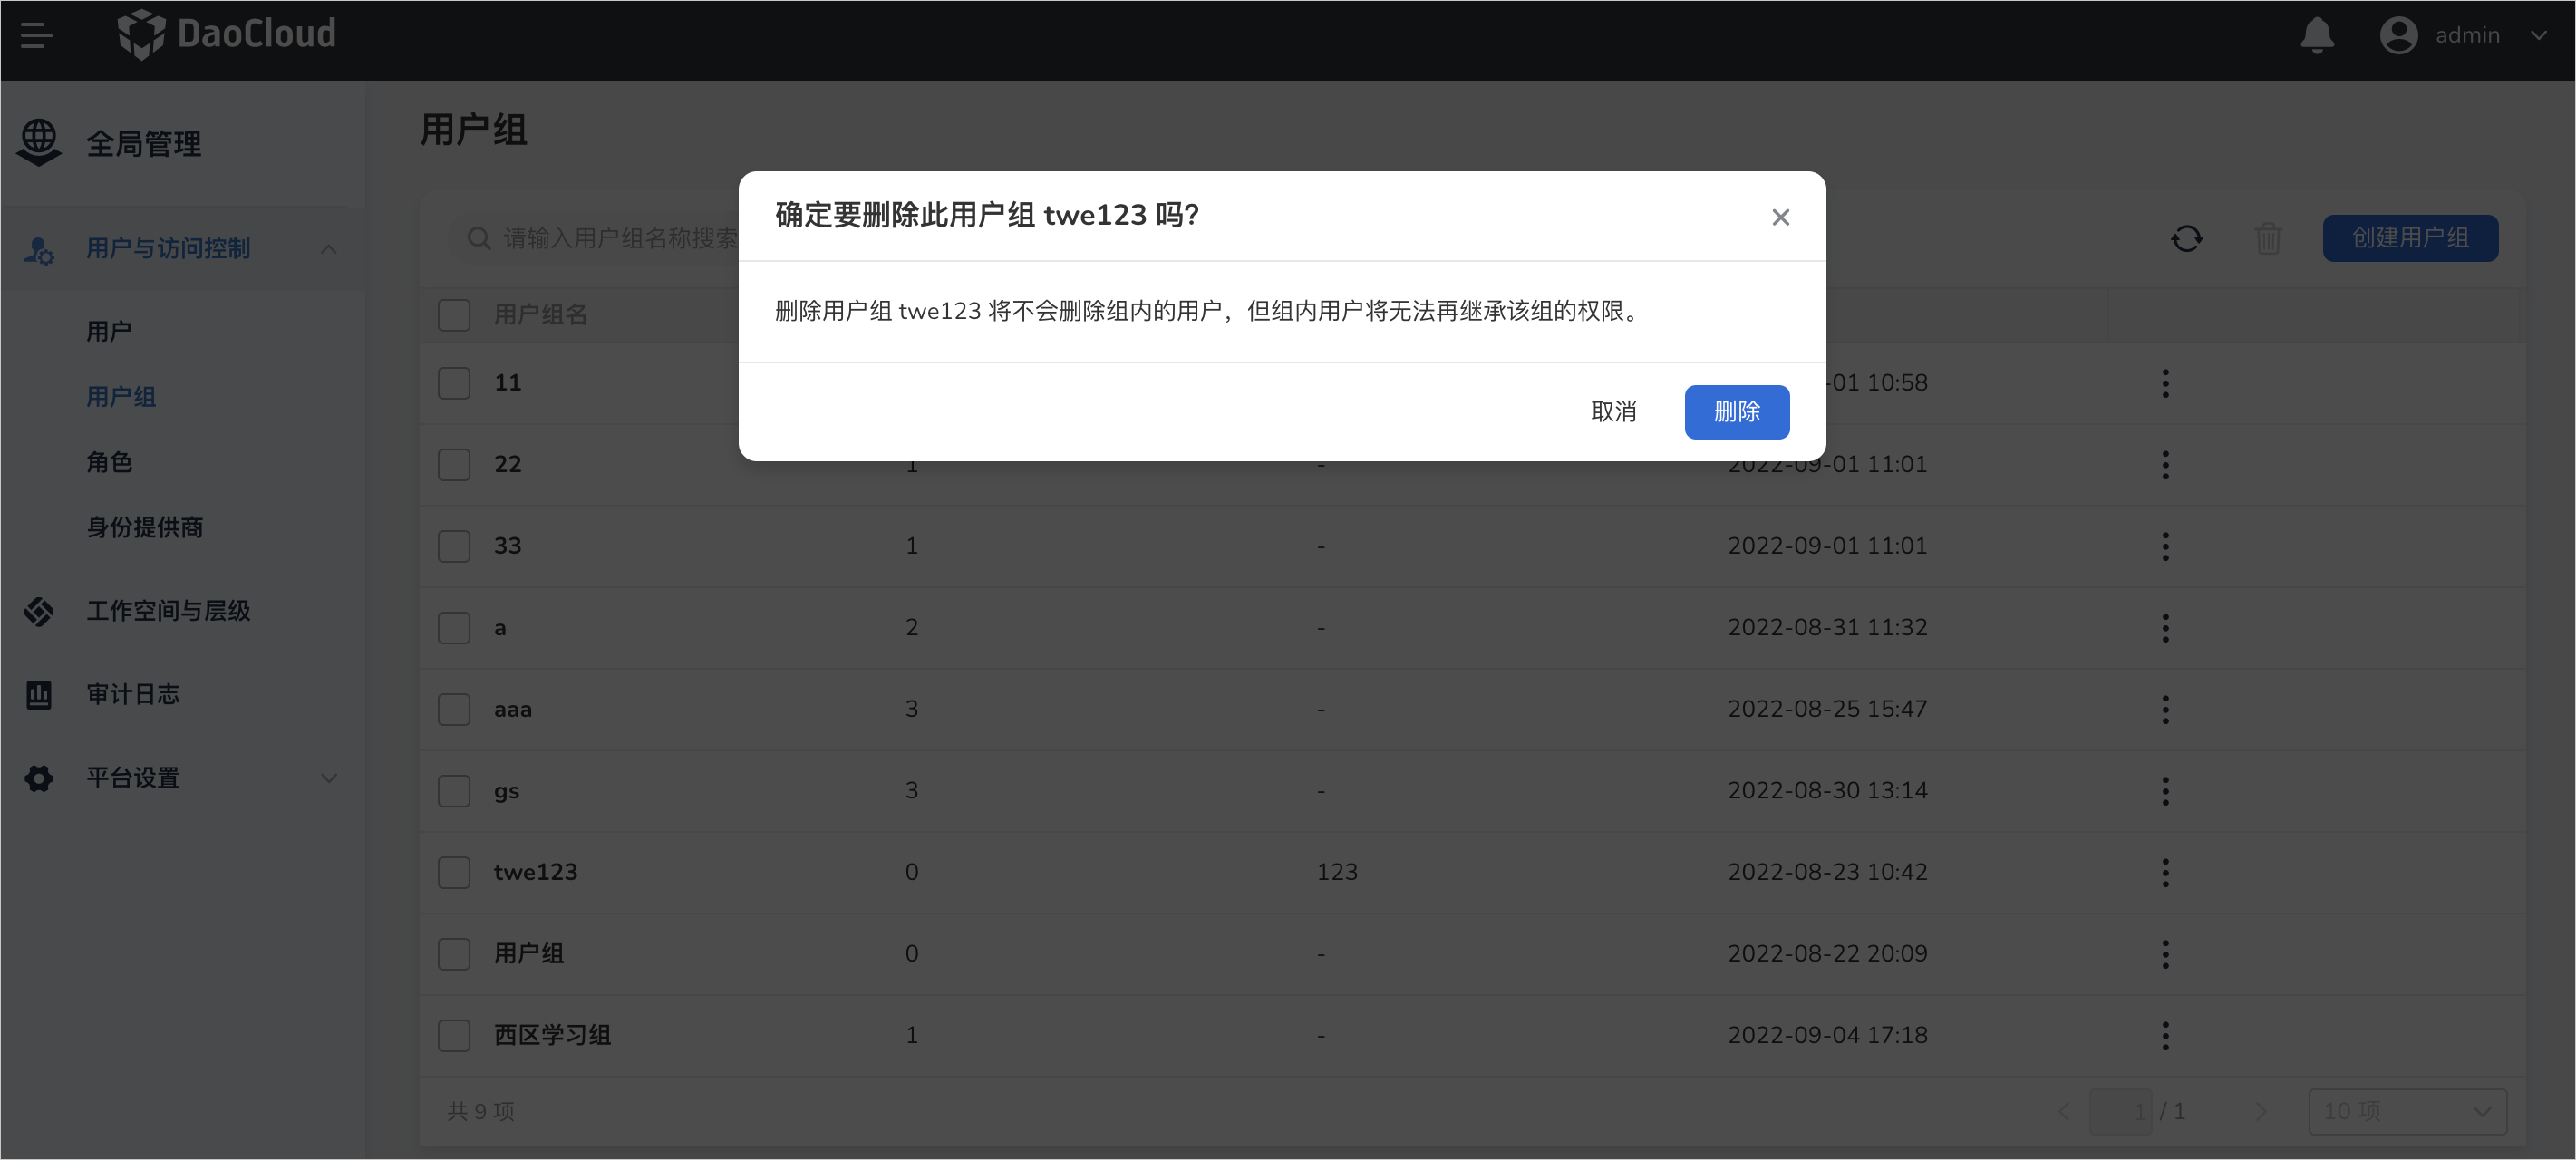This screenshot has height=1160, width=2576.
Task: Click the description 123 for twe123
Action: click(x=1337, y=872)
